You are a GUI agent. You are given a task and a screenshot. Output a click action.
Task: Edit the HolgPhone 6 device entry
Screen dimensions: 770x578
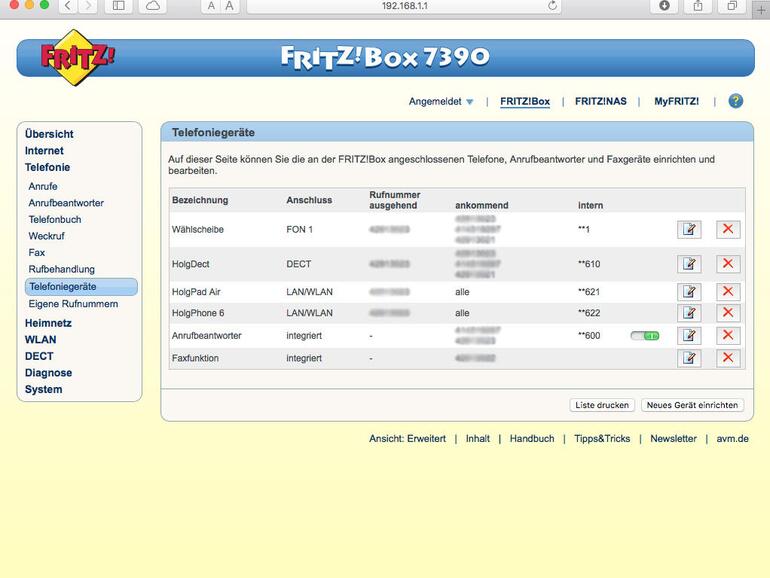click(x=689, y=313)
